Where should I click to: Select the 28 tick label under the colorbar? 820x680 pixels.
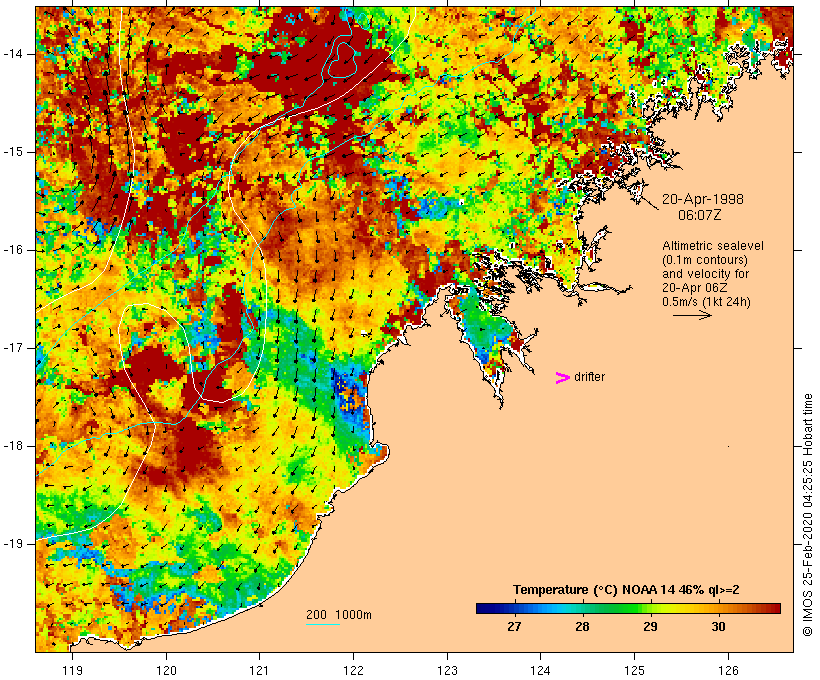click(582, 627)
